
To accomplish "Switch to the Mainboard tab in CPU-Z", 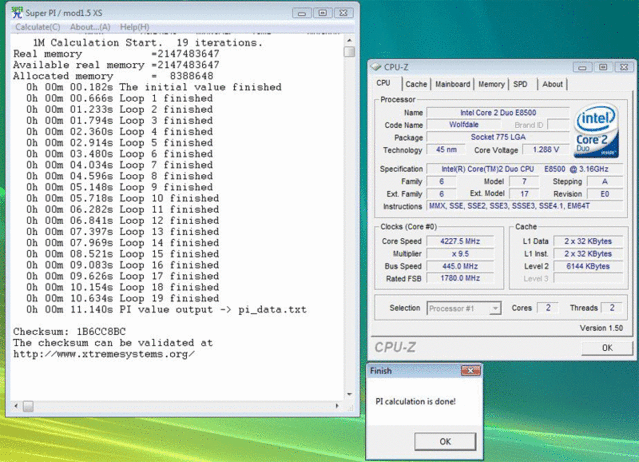I will 452,84.
